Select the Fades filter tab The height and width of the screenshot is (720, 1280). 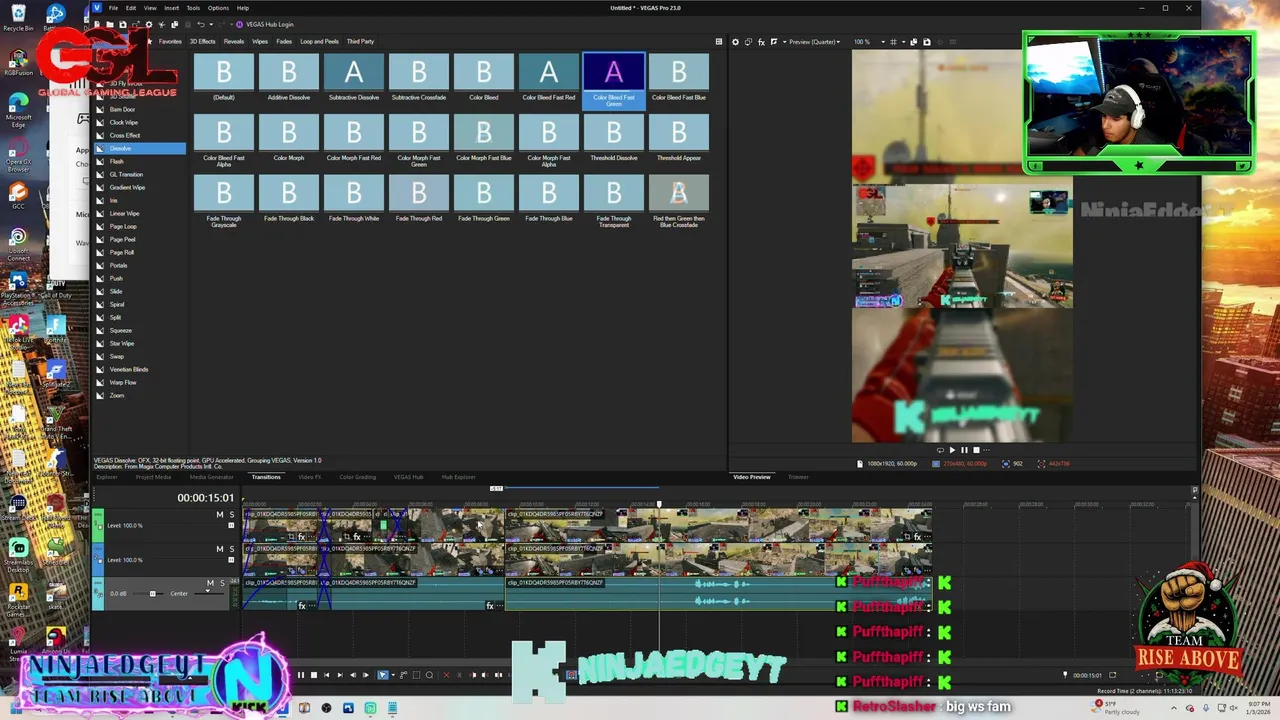pyautogui.click(x=284, y=42)
